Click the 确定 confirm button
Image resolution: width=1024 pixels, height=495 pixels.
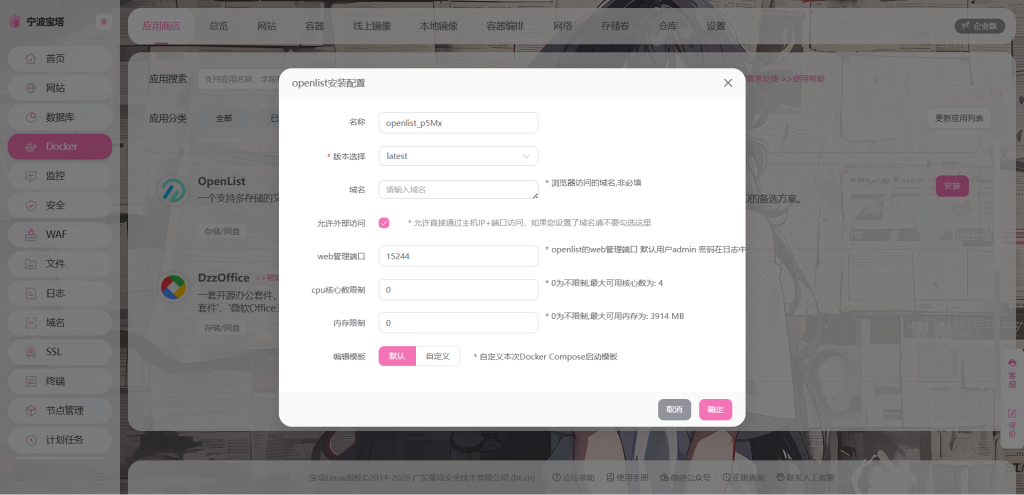(x=715, y=409)
